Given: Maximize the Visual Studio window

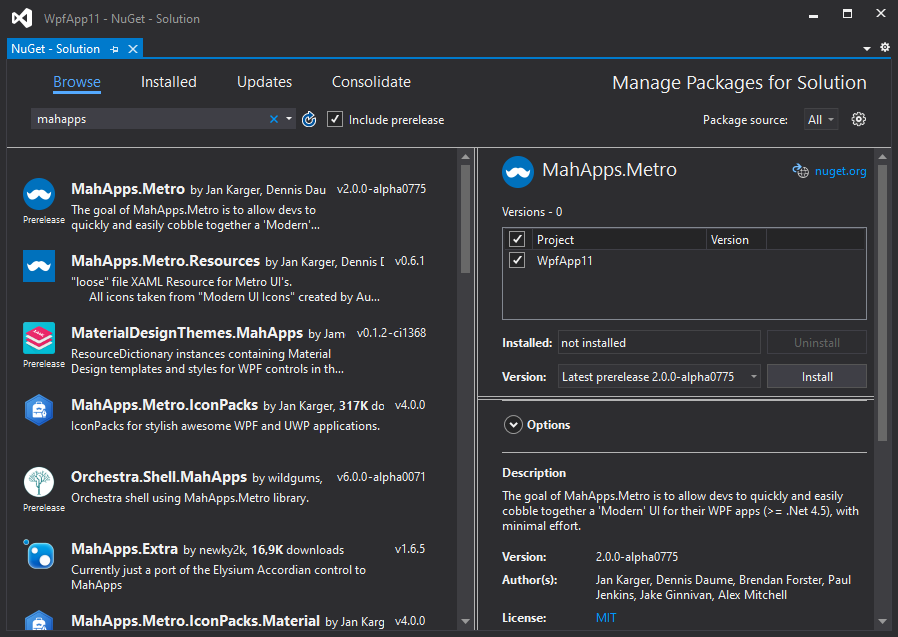Looking at the screenshot, I should (x=847, y=14).
